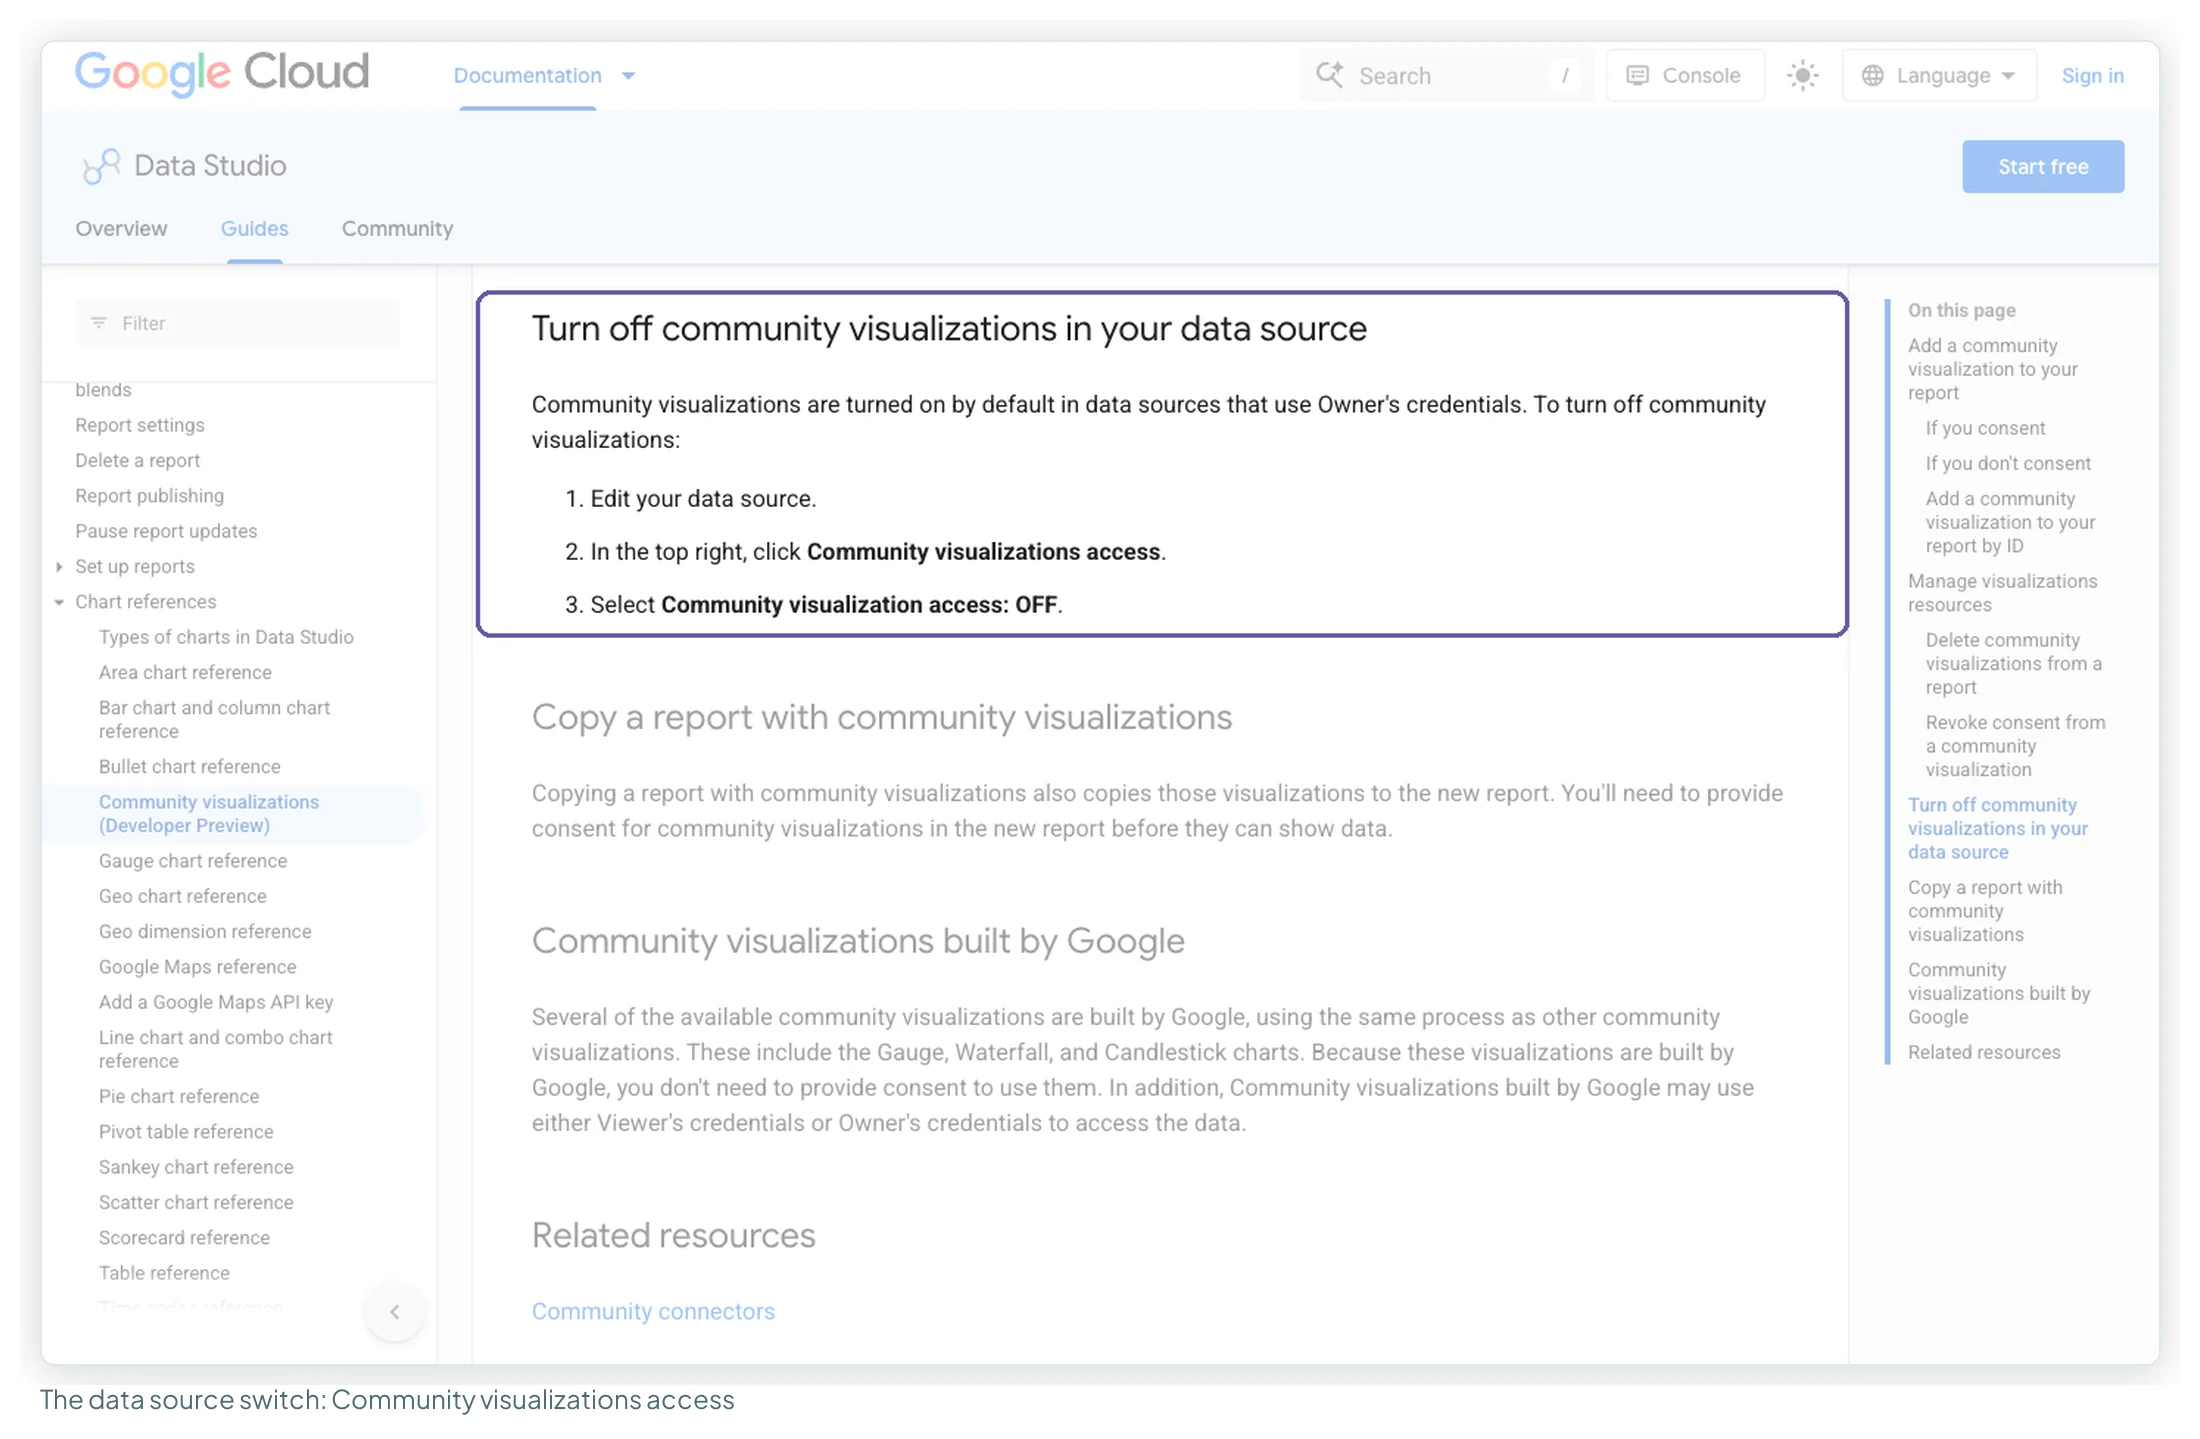Open the Community connectors link
Viewport: 2200px width, 1439px height.
pyautogui.click(x=653, y=1311)
